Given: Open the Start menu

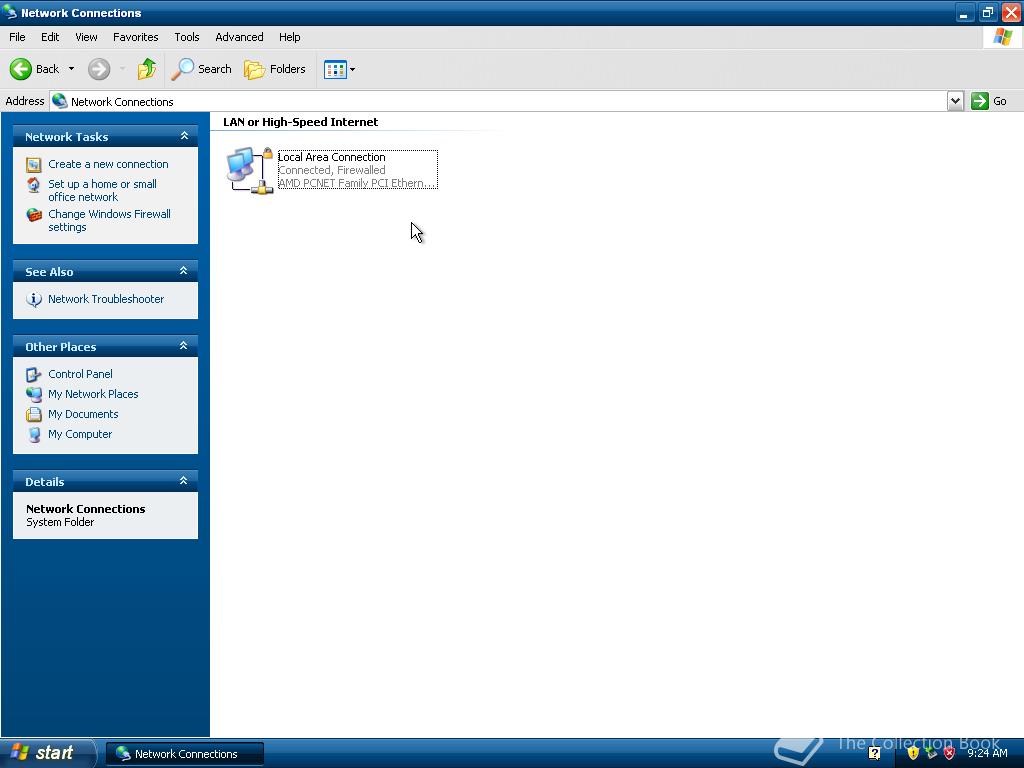Looking at the screenshot, I should coord(47,753).
